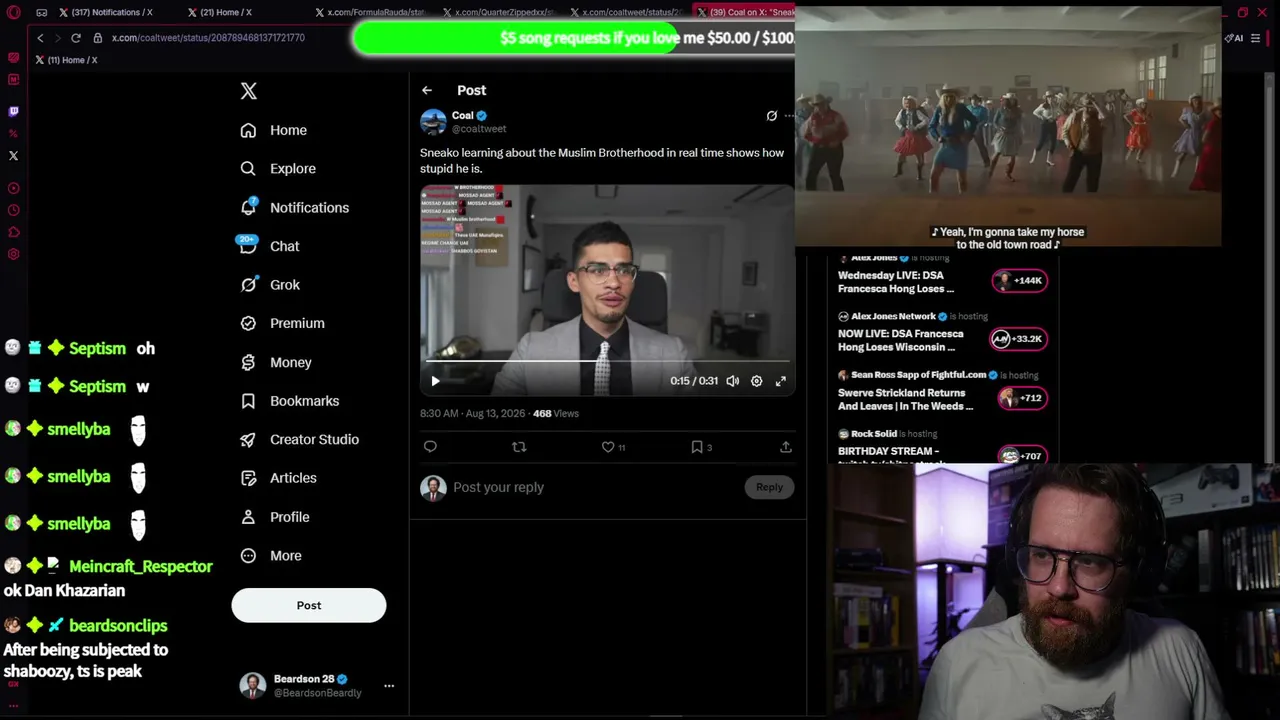1280x720 pixels.
Task: Open the +144K Alex Jones live stream
Action: point(1019,280)
